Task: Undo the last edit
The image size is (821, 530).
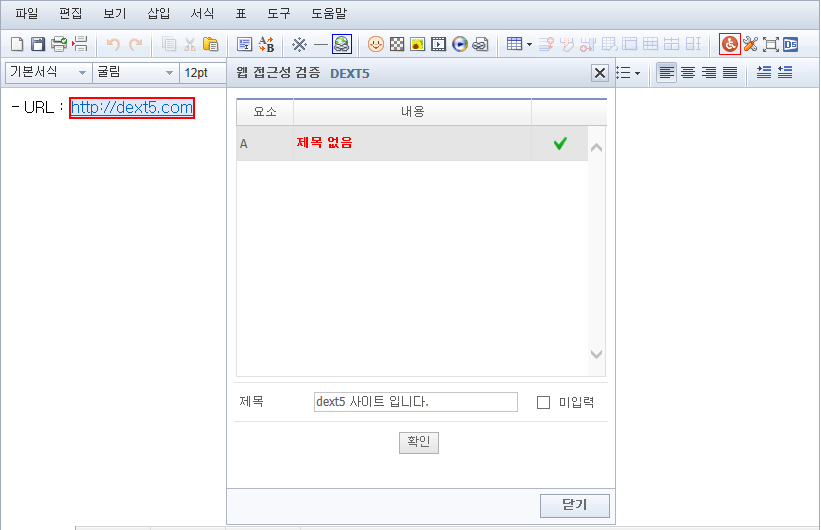Action: coord(113,45)
